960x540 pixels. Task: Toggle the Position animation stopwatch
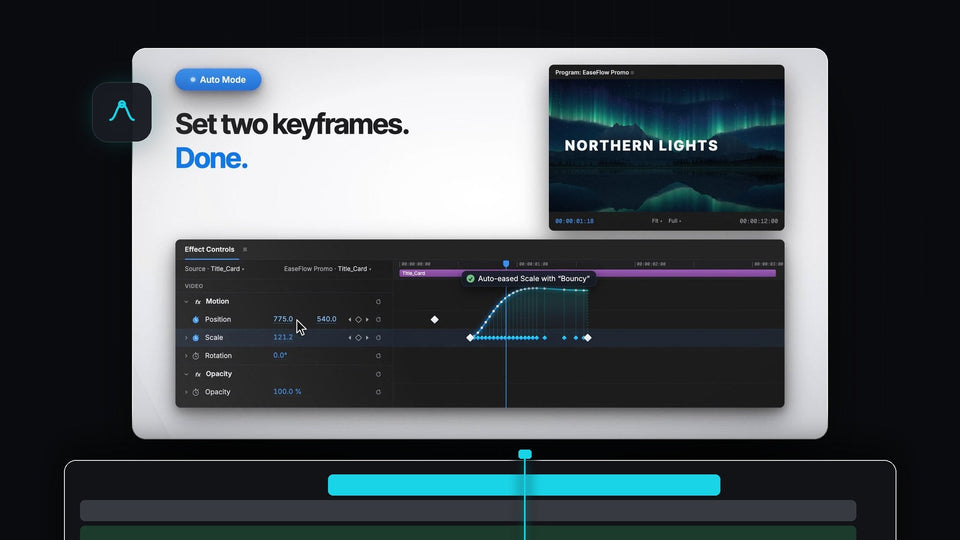pos(196,320)
